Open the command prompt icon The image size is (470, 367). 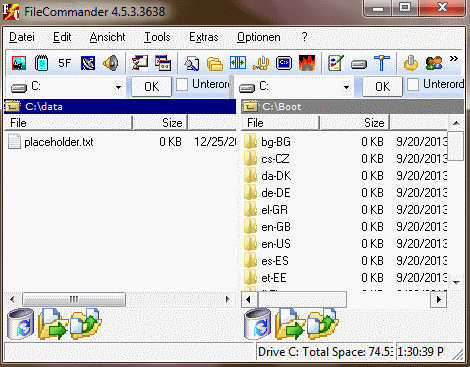click(x=284, y=63)
